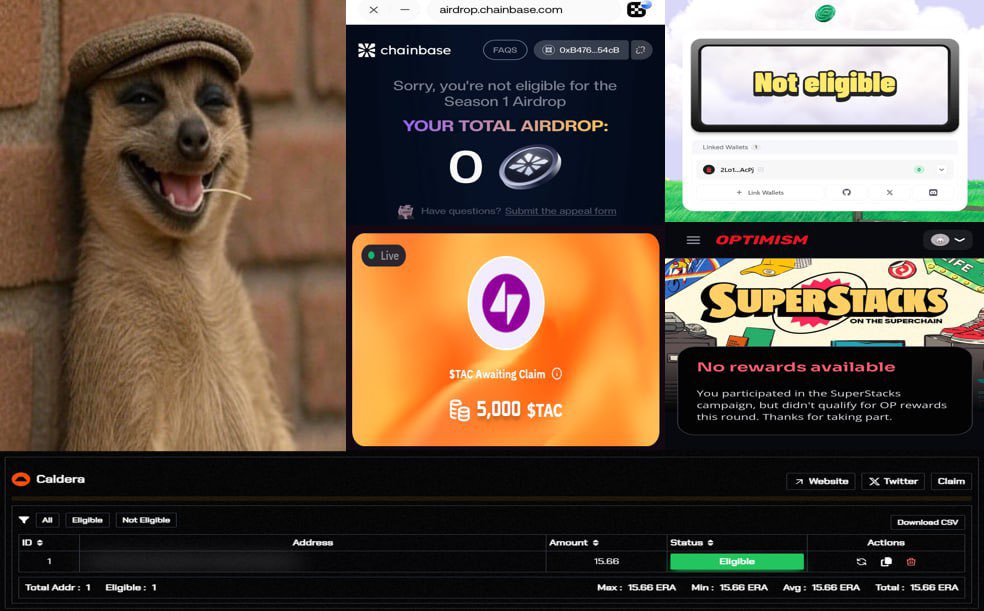984x611 pixels.
Task: Click the chainbase logo
Action: (404, 50)
